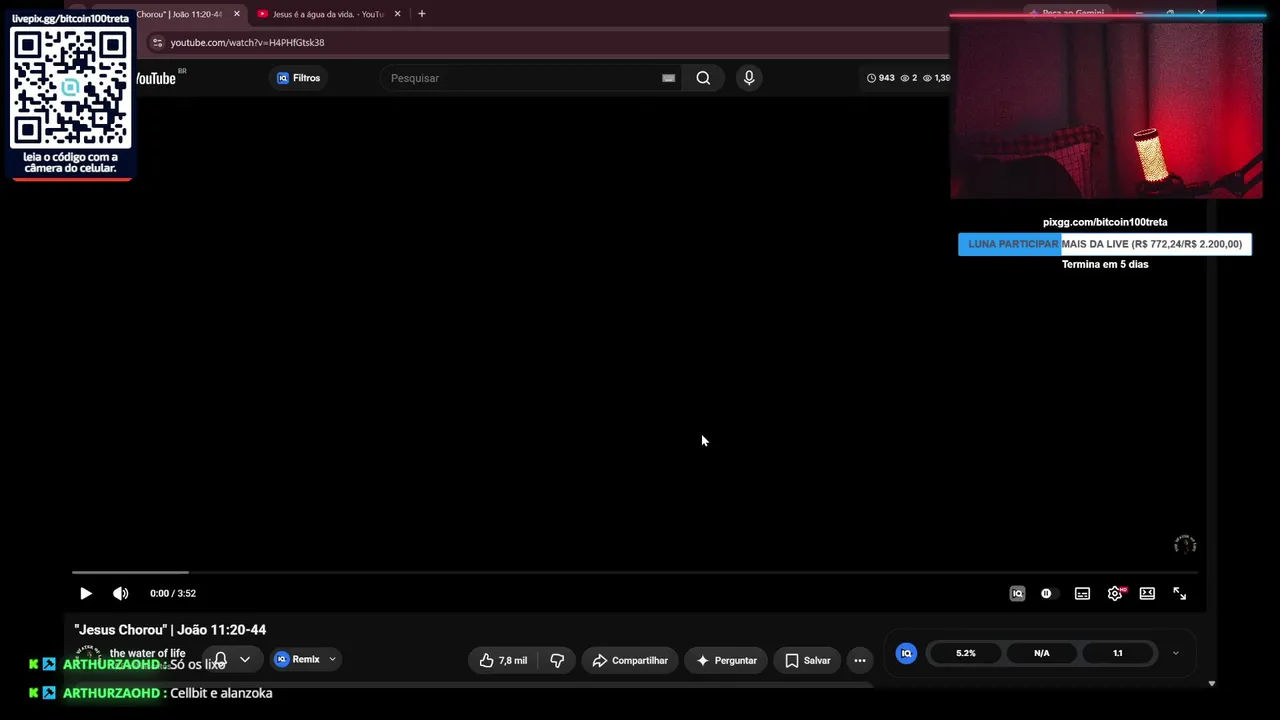Expand subscription notification chevron
The width and height of the screenshot is (1280, 720).
pos(245,659)
